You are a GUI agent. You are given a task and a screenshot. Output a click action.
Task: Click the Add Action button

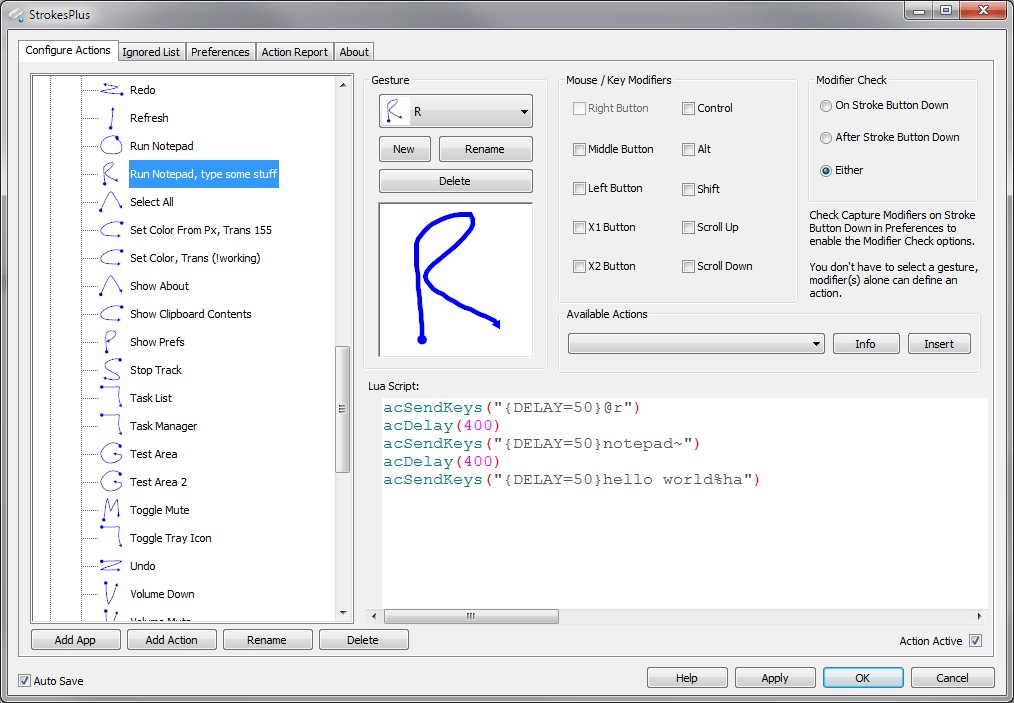pos(171,640)
